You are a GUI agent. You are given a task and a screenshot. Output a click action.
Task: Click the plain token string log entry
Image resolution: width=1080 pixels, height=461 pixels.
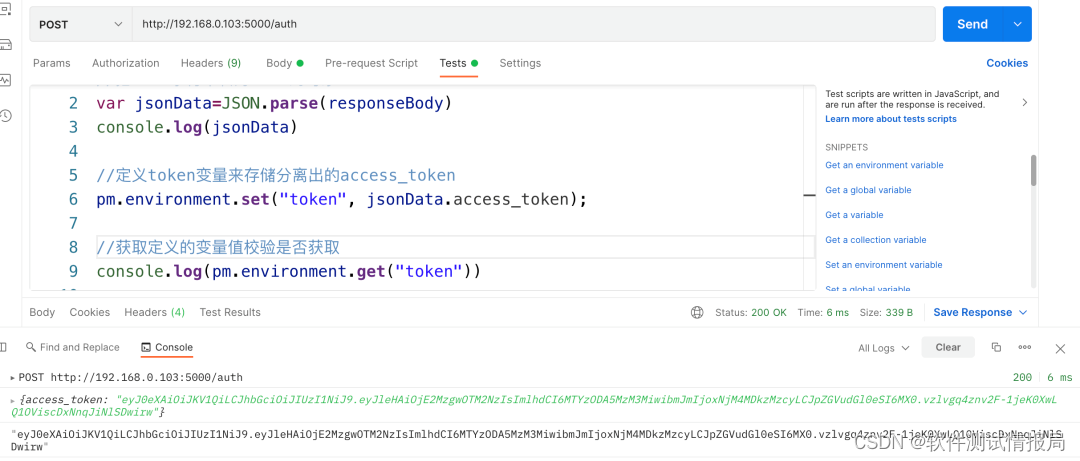pos(537,440)
